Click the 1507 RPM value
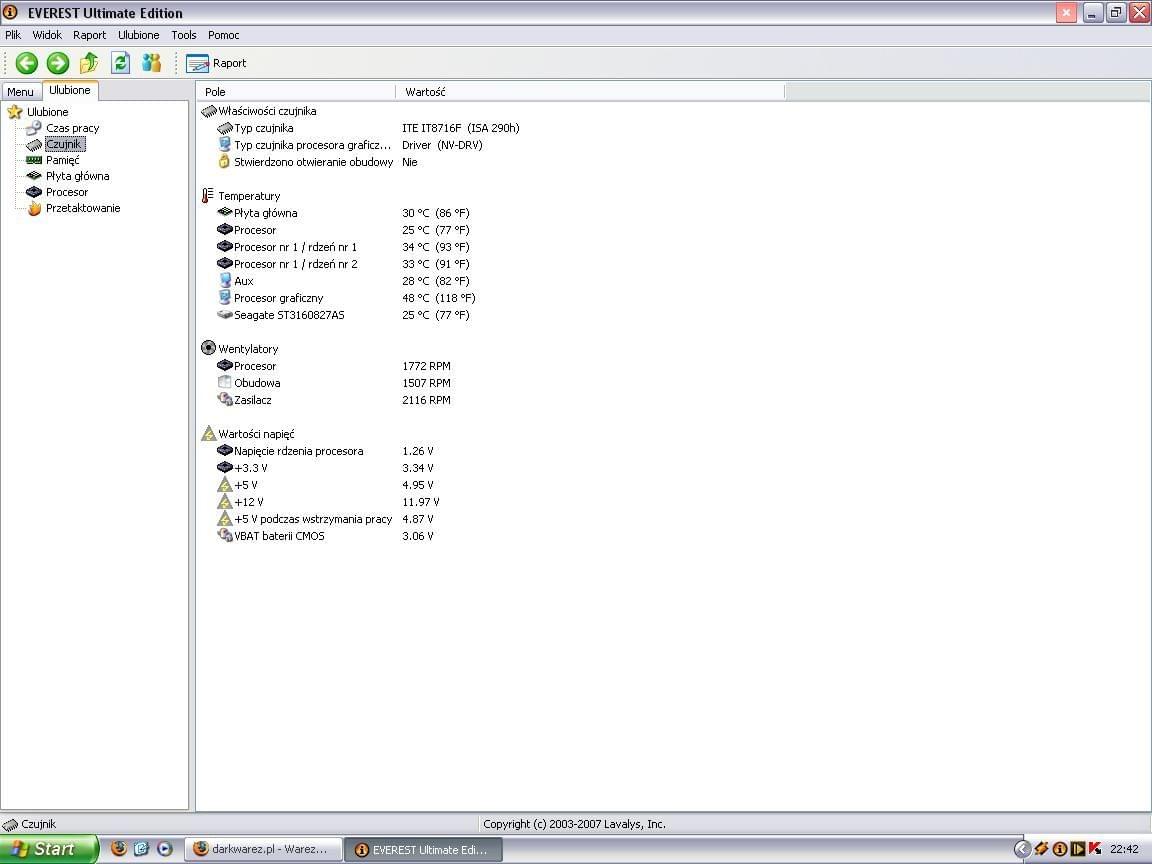The image size is (1152, 864). click(x=426, y=383)
